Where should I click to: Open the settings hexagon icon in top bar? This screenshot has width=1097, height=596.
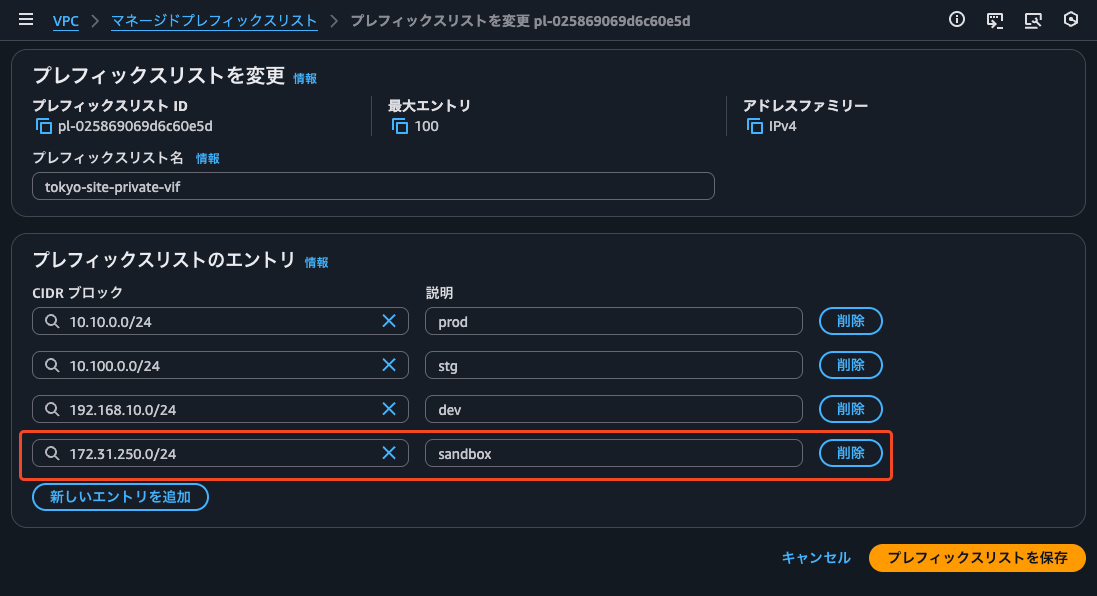pyautogui.click(x=1070, y=19)
